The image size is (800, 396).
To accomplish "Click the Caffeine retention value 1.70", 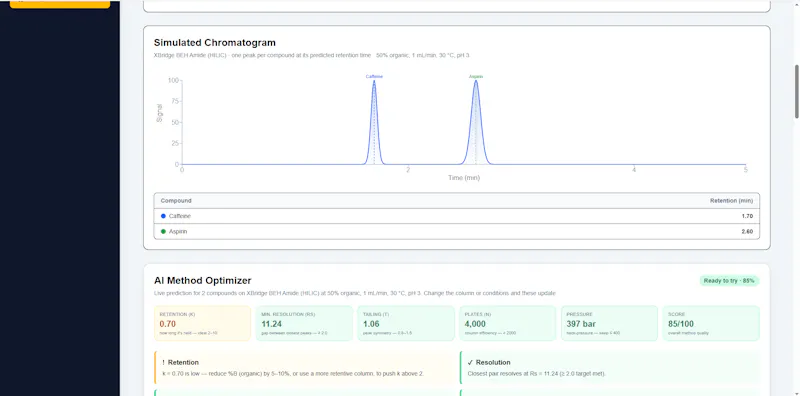I will 747,216.
